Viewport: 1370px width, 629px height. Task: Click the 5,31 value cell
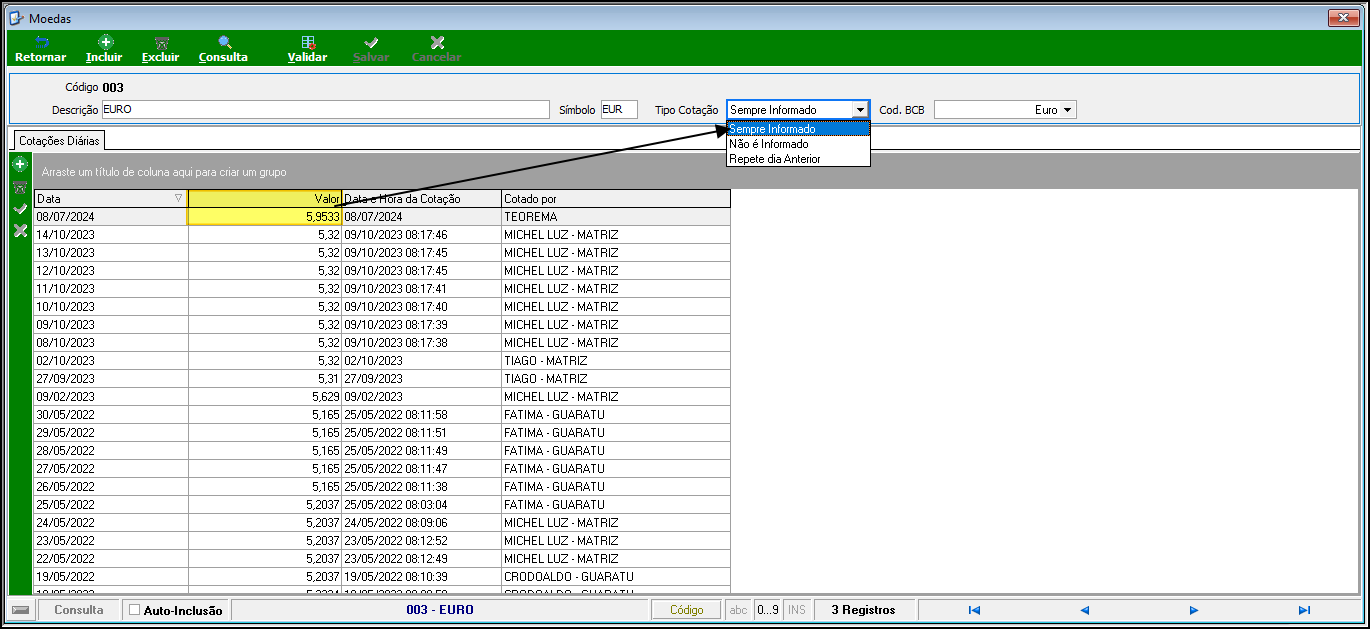(x=265, y=379)
